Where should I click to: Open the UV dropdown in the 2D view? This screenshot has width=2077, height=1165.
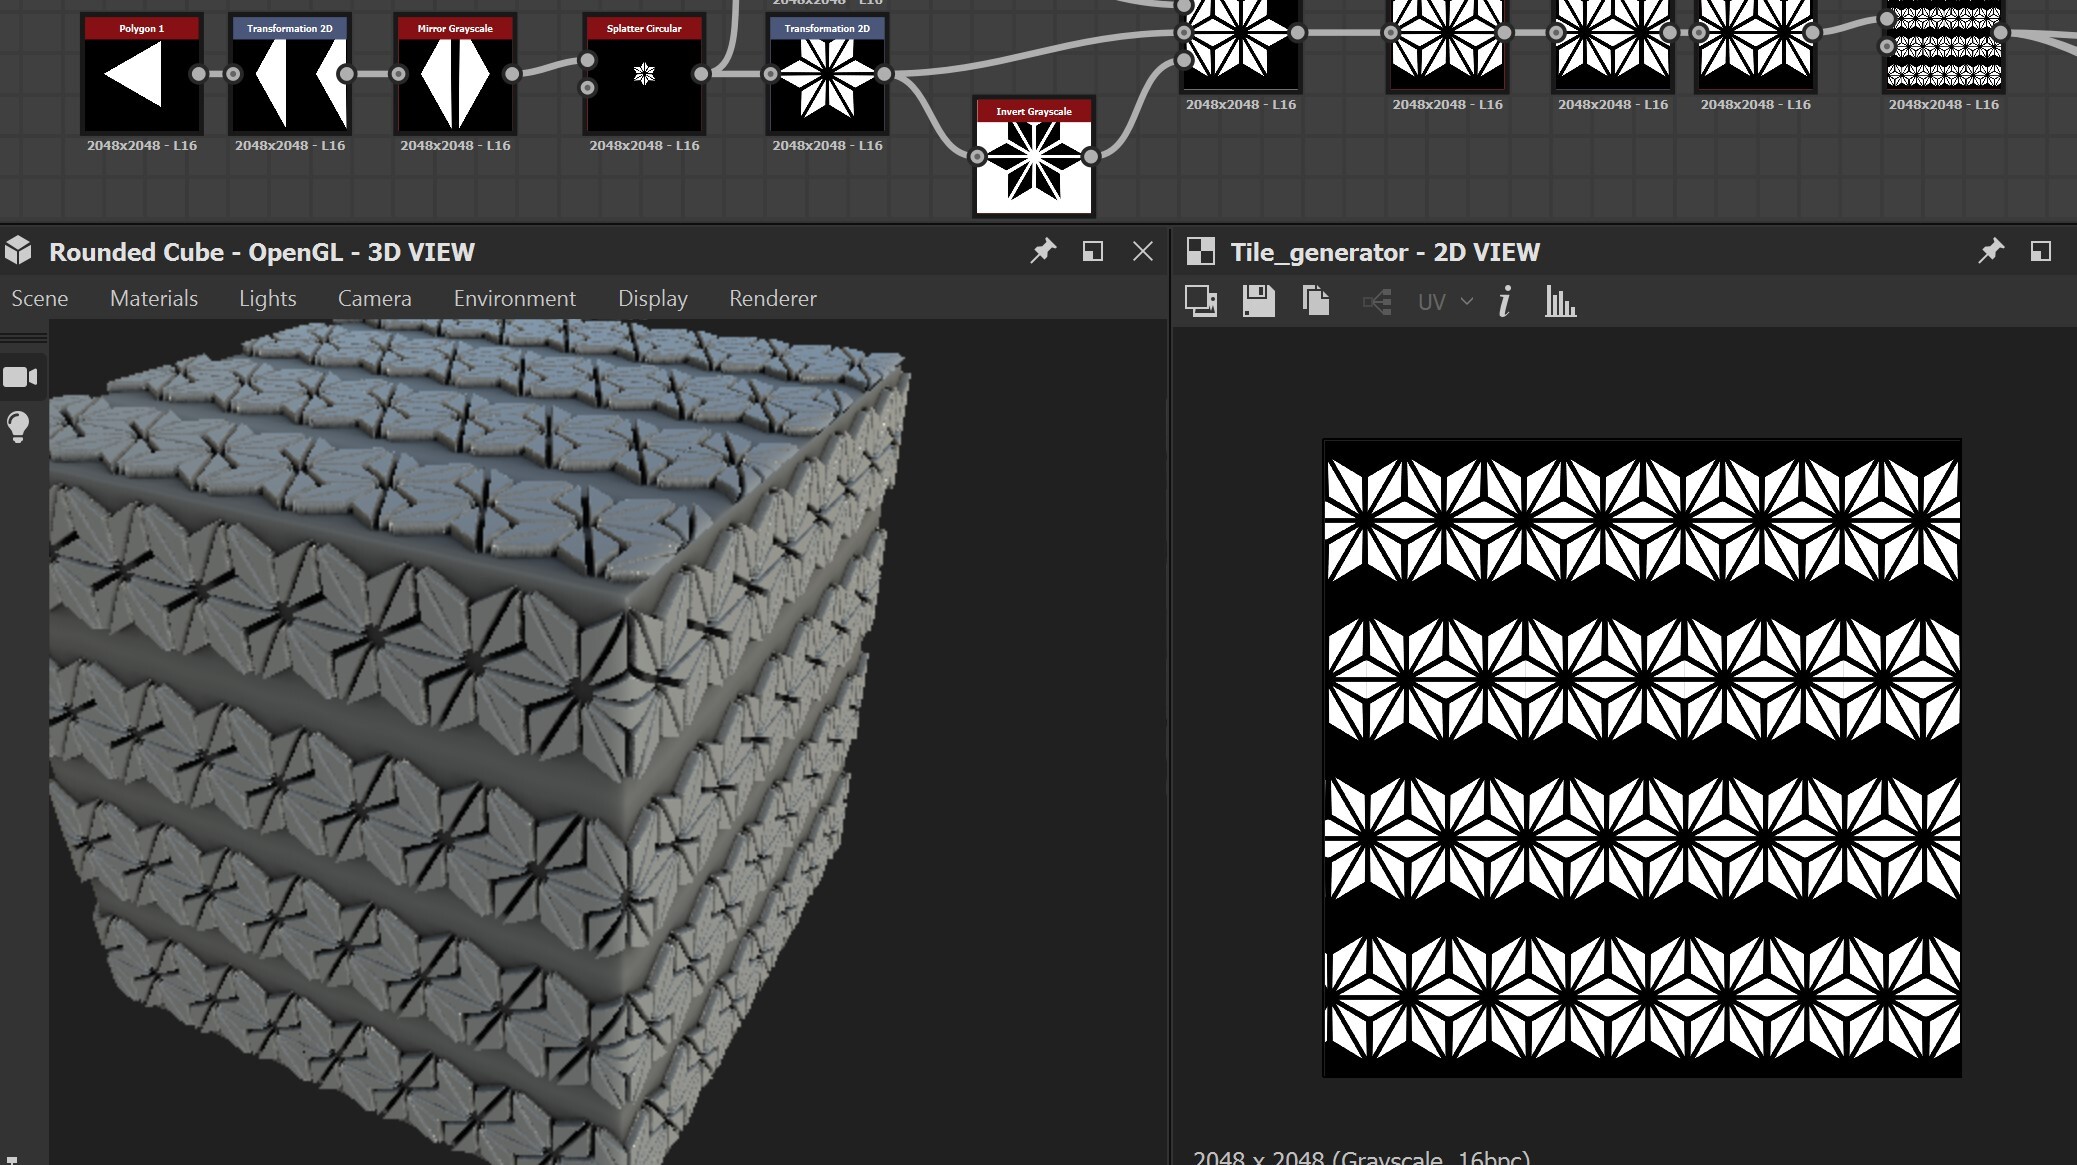1445,302
